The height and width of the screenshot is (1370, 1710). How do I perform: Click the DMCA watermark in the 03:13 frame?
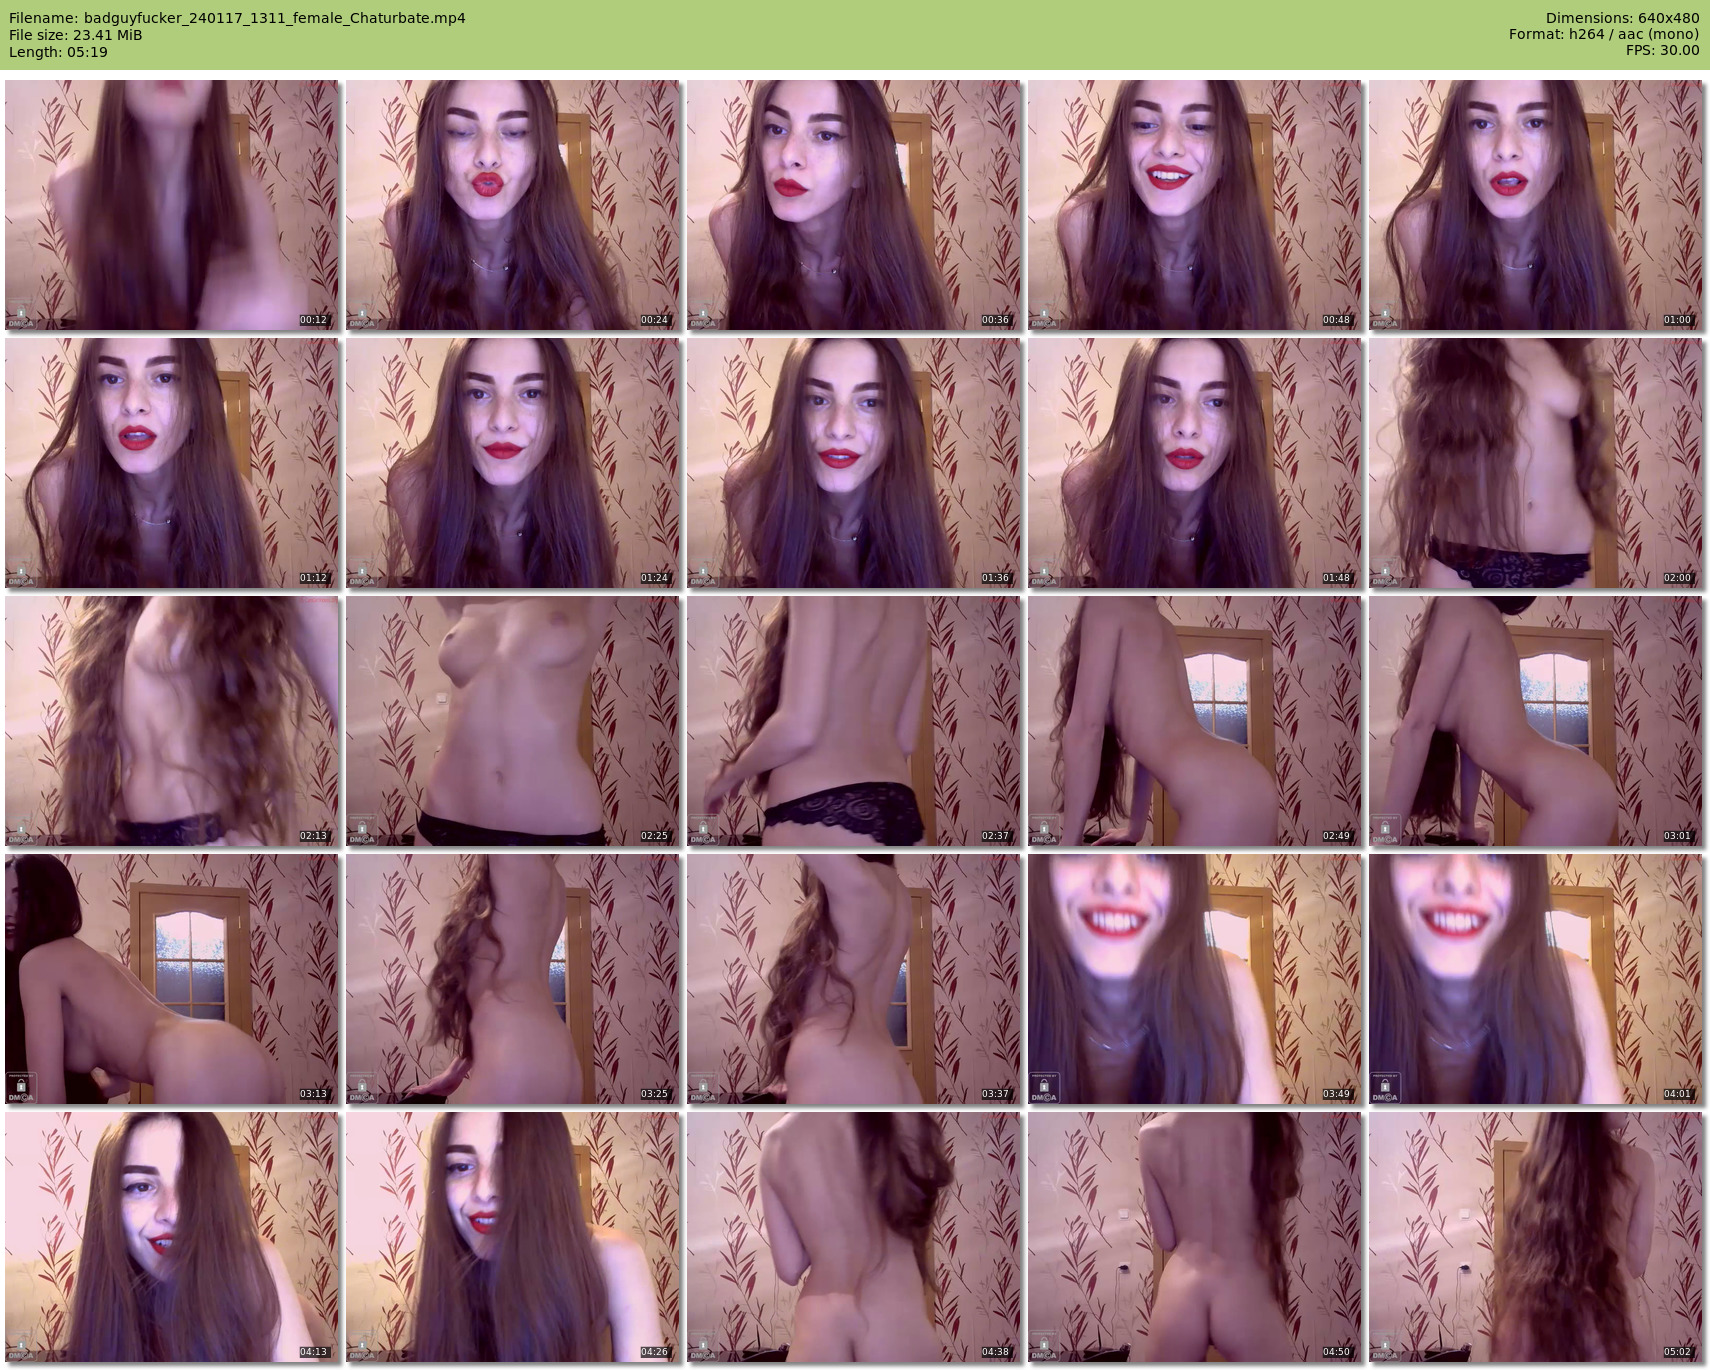[x=21, y=1089]
